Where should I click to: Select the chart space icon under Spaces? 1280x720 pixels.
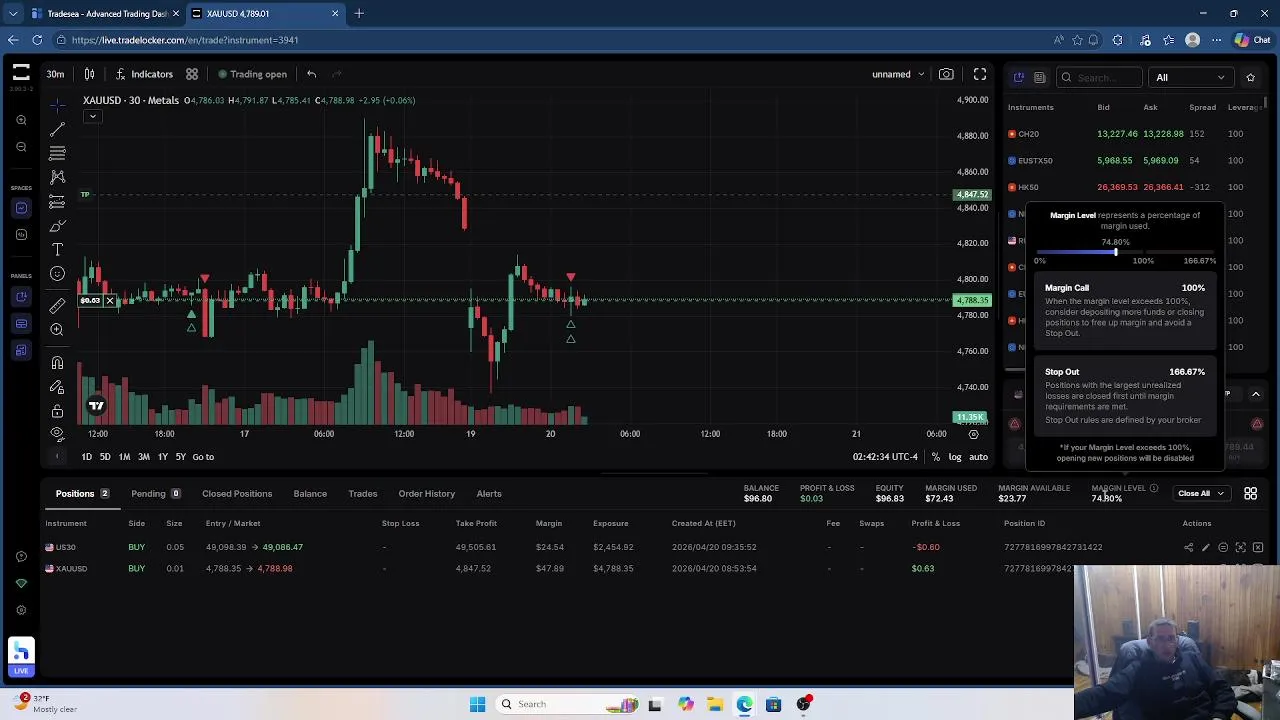click(x=21, y=208)
